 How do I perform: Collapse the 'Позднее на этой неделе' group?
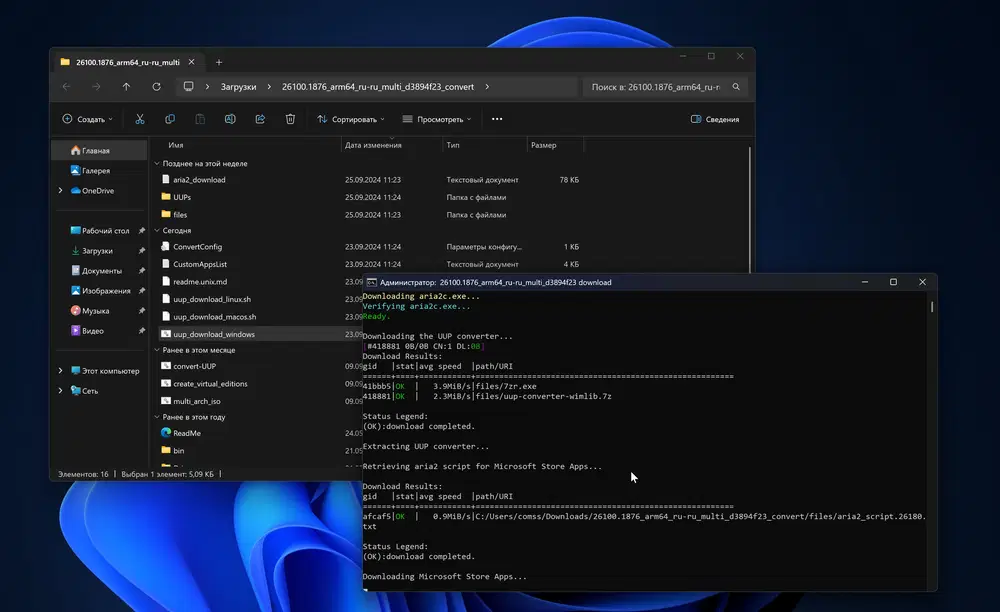point(157,163)
